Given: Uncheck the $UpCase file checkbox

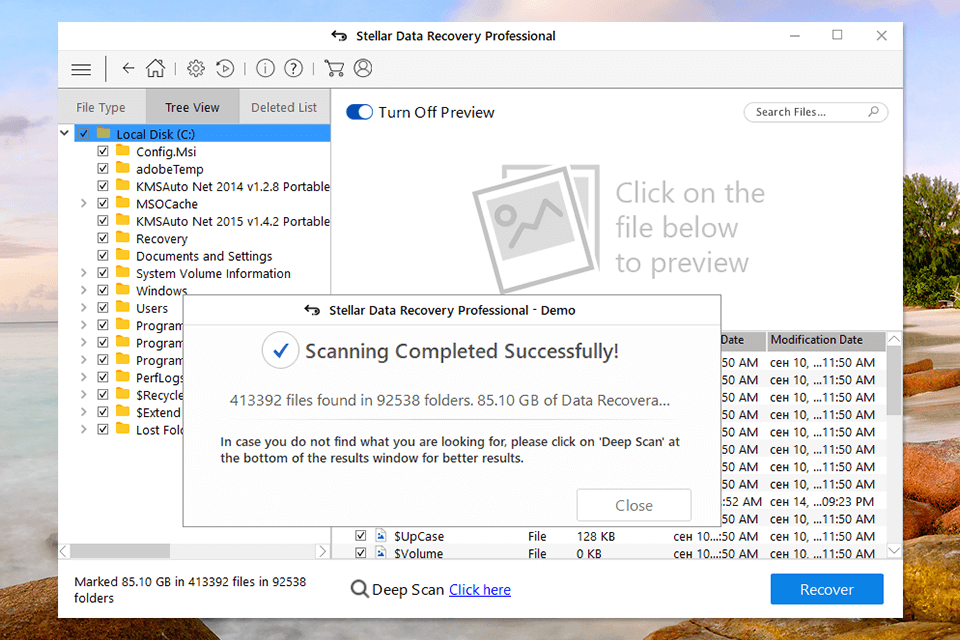Looking at the screenshot, I should pos(361,537).
